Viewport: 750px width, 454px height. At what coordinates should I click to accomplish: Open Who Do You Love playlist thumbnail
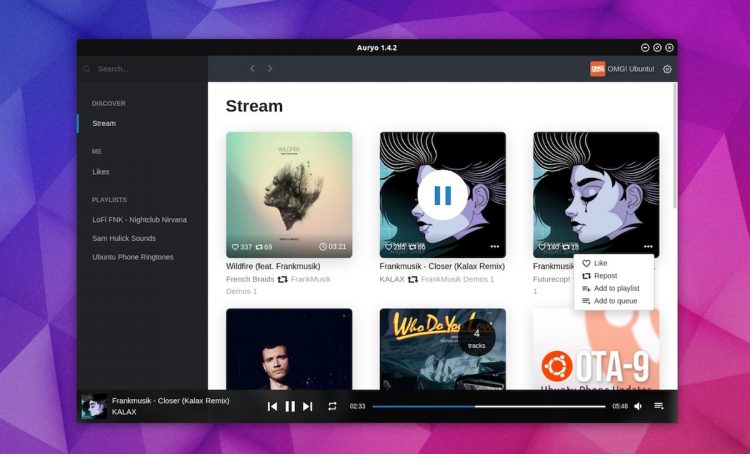[442, 349]
